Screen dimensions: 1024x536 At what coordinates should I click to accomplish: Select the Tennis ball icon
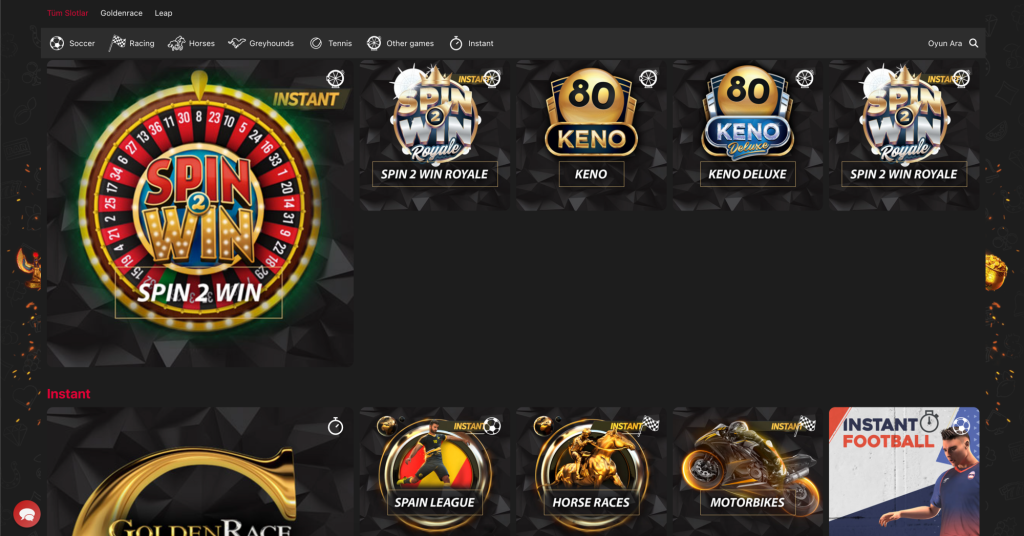[316, 43]
